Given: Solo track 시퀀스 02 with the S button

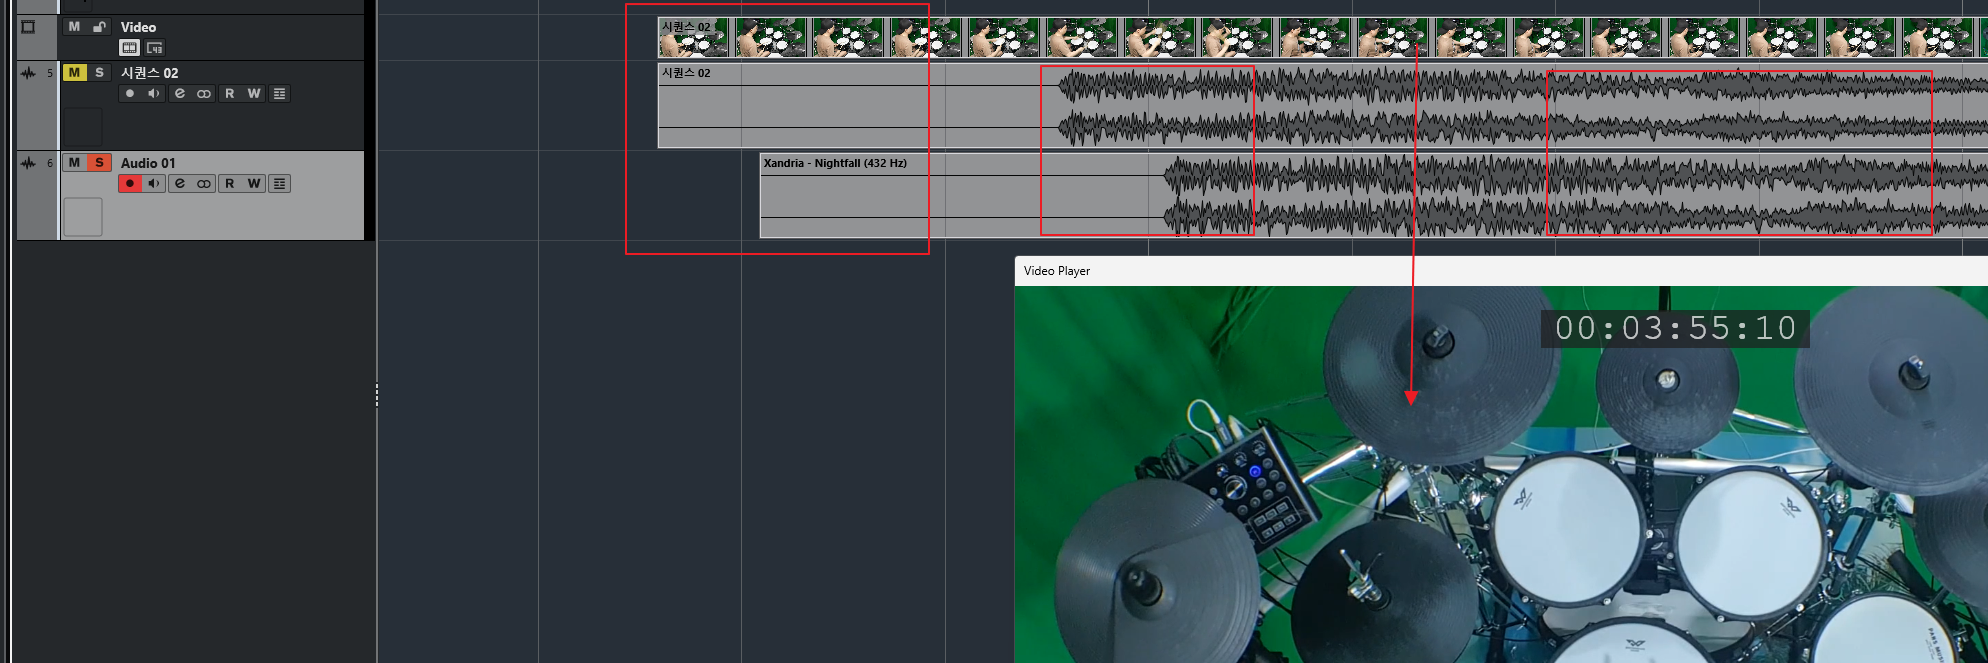Looking at the screenshot, I should pos(99,72).
